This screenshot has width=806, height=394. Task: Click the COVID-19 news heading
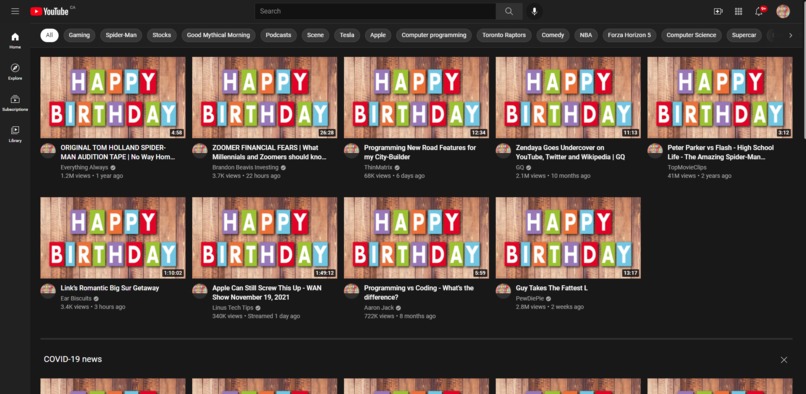coord(72,359)
